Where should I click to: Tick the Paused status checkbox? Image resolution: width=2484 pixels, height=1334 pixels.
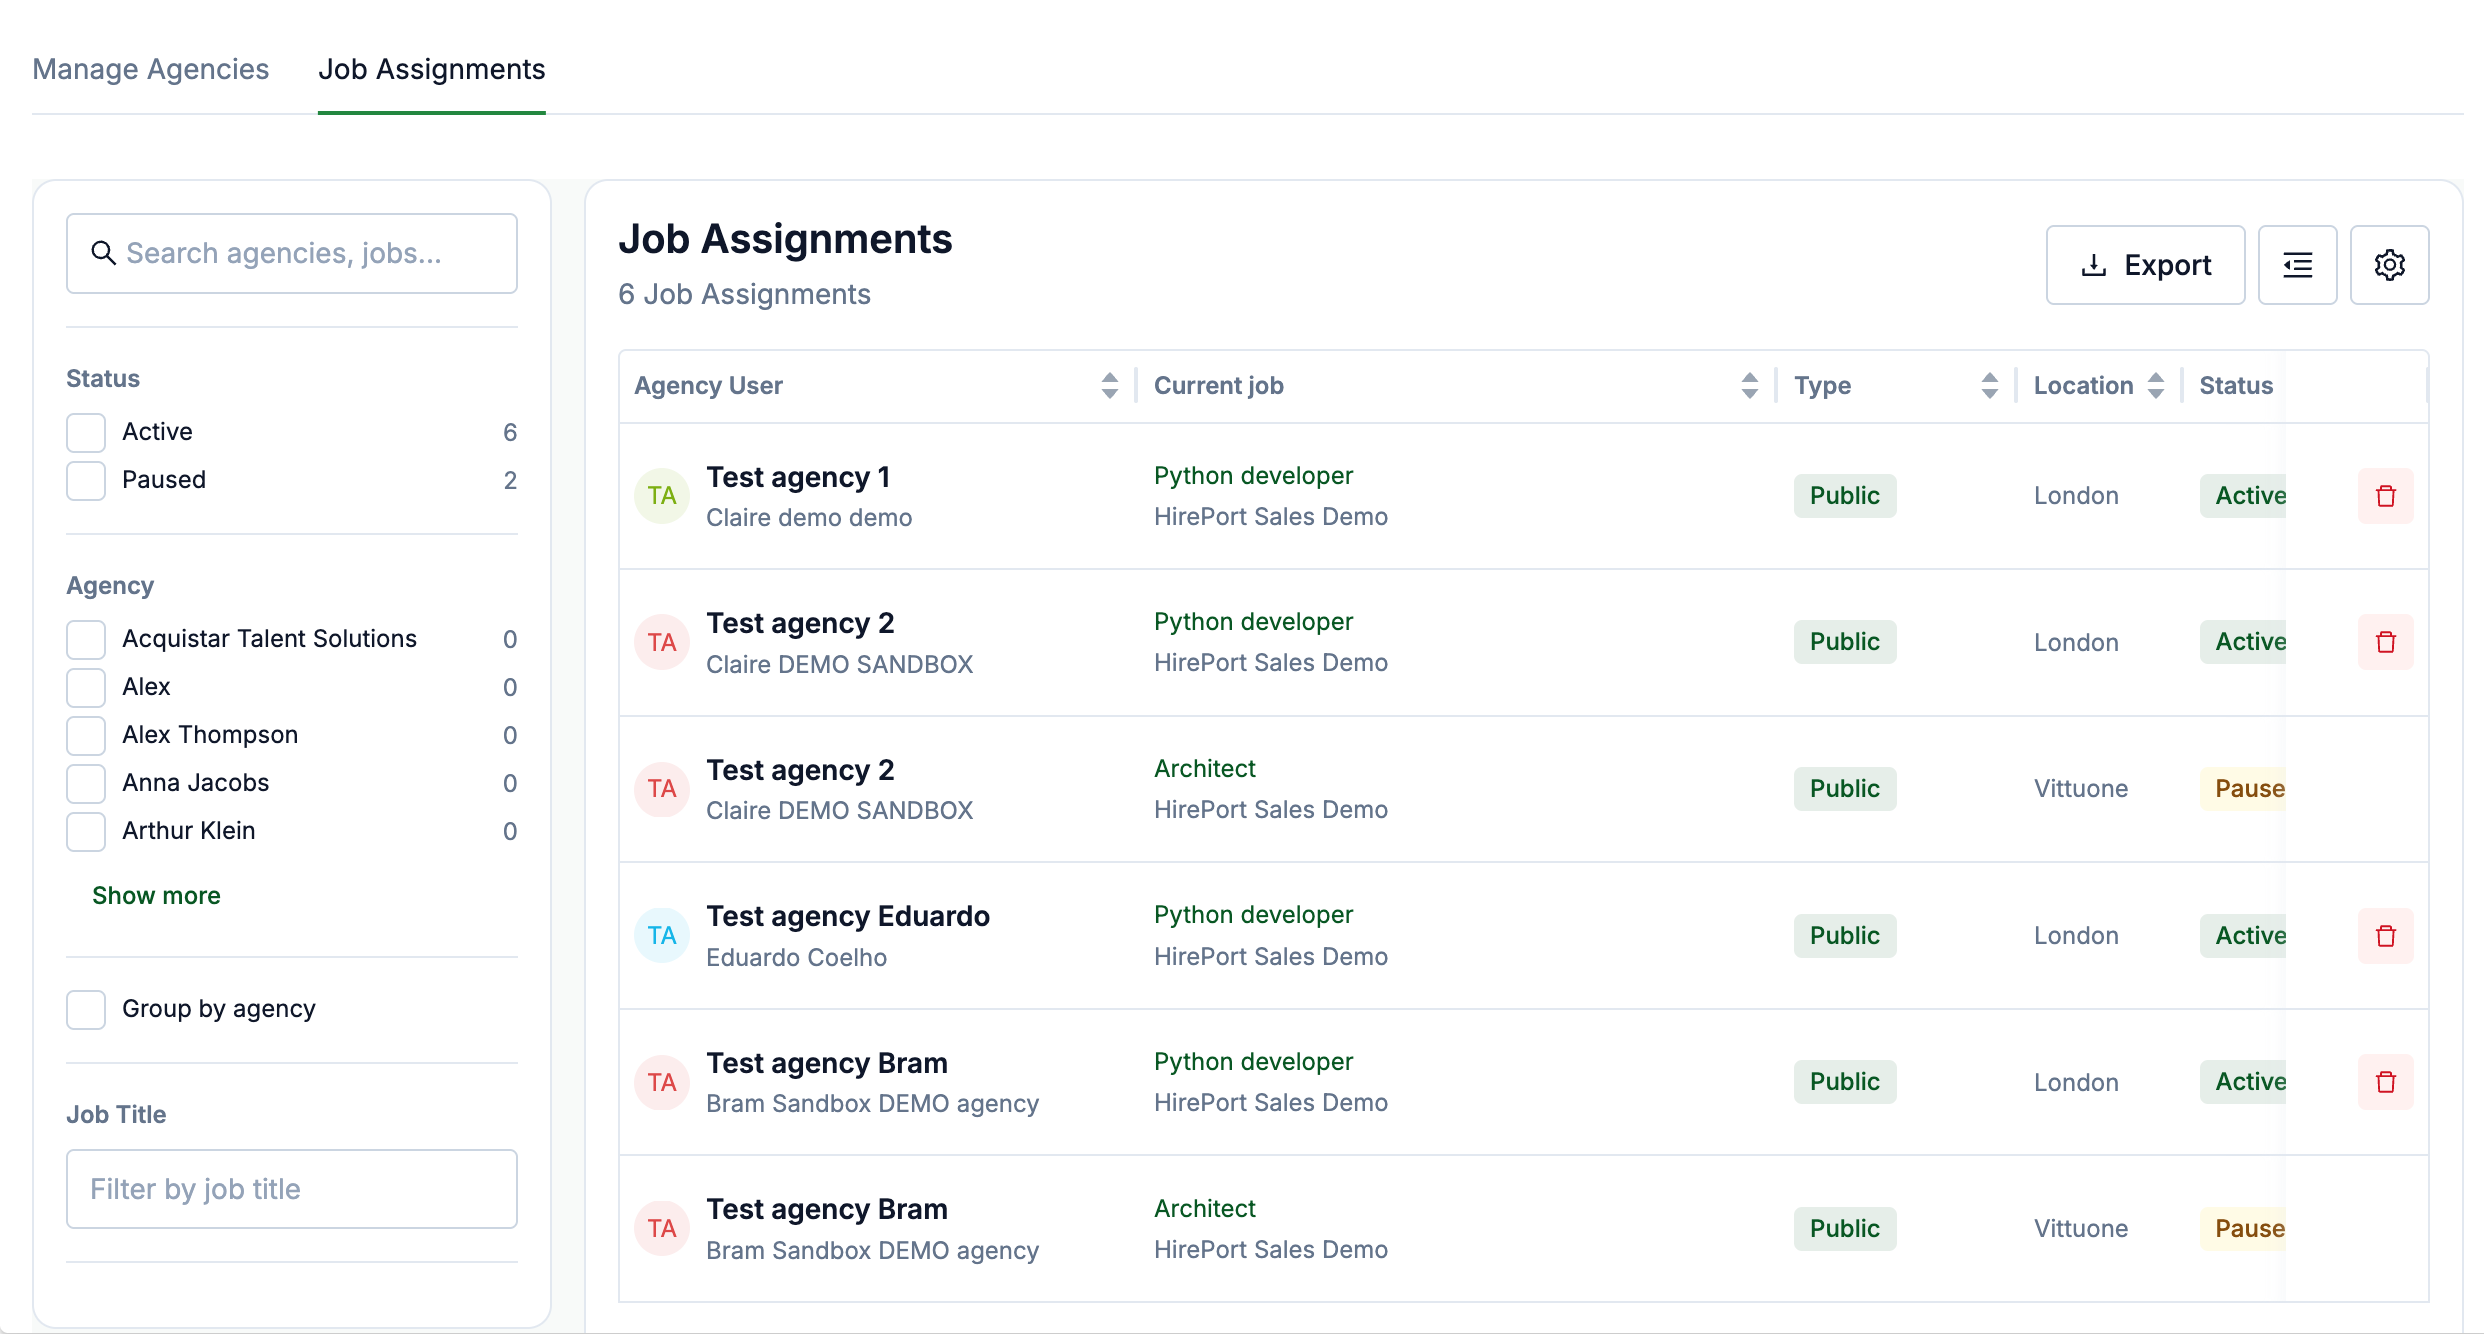[86, 480]
